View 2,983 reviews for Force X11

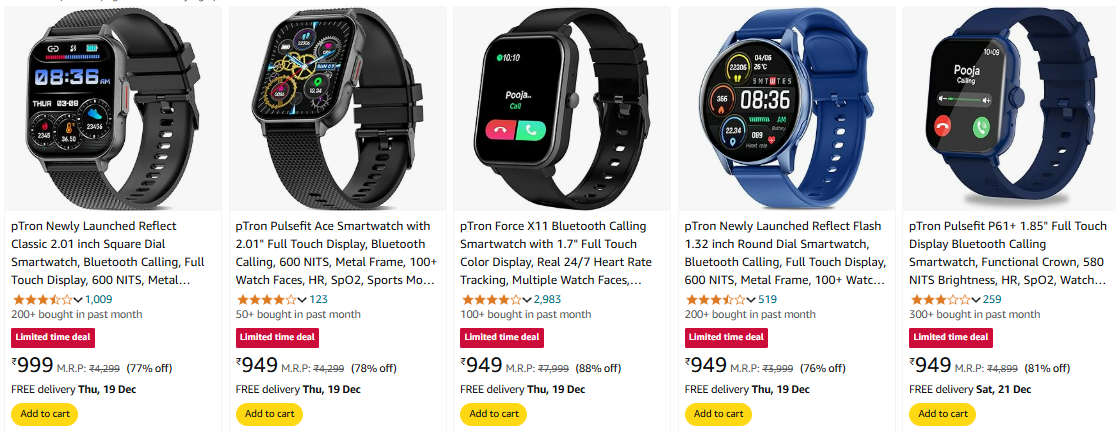(x=547, y=300)
